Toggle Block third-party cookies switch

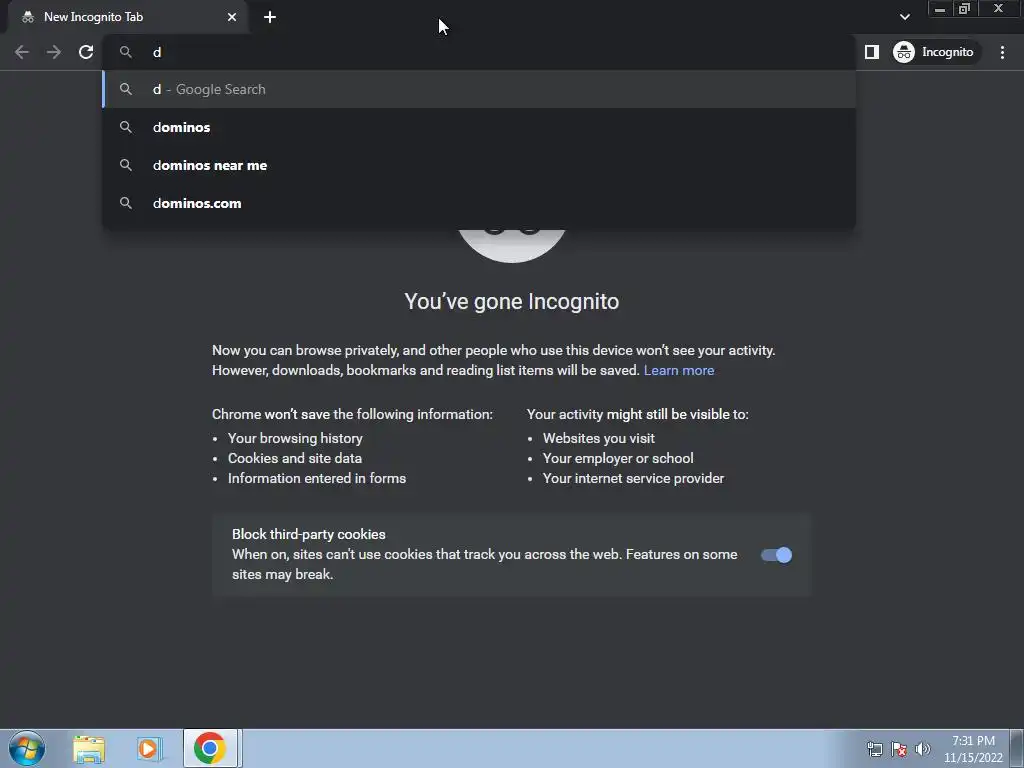click(x=776, y=555)
